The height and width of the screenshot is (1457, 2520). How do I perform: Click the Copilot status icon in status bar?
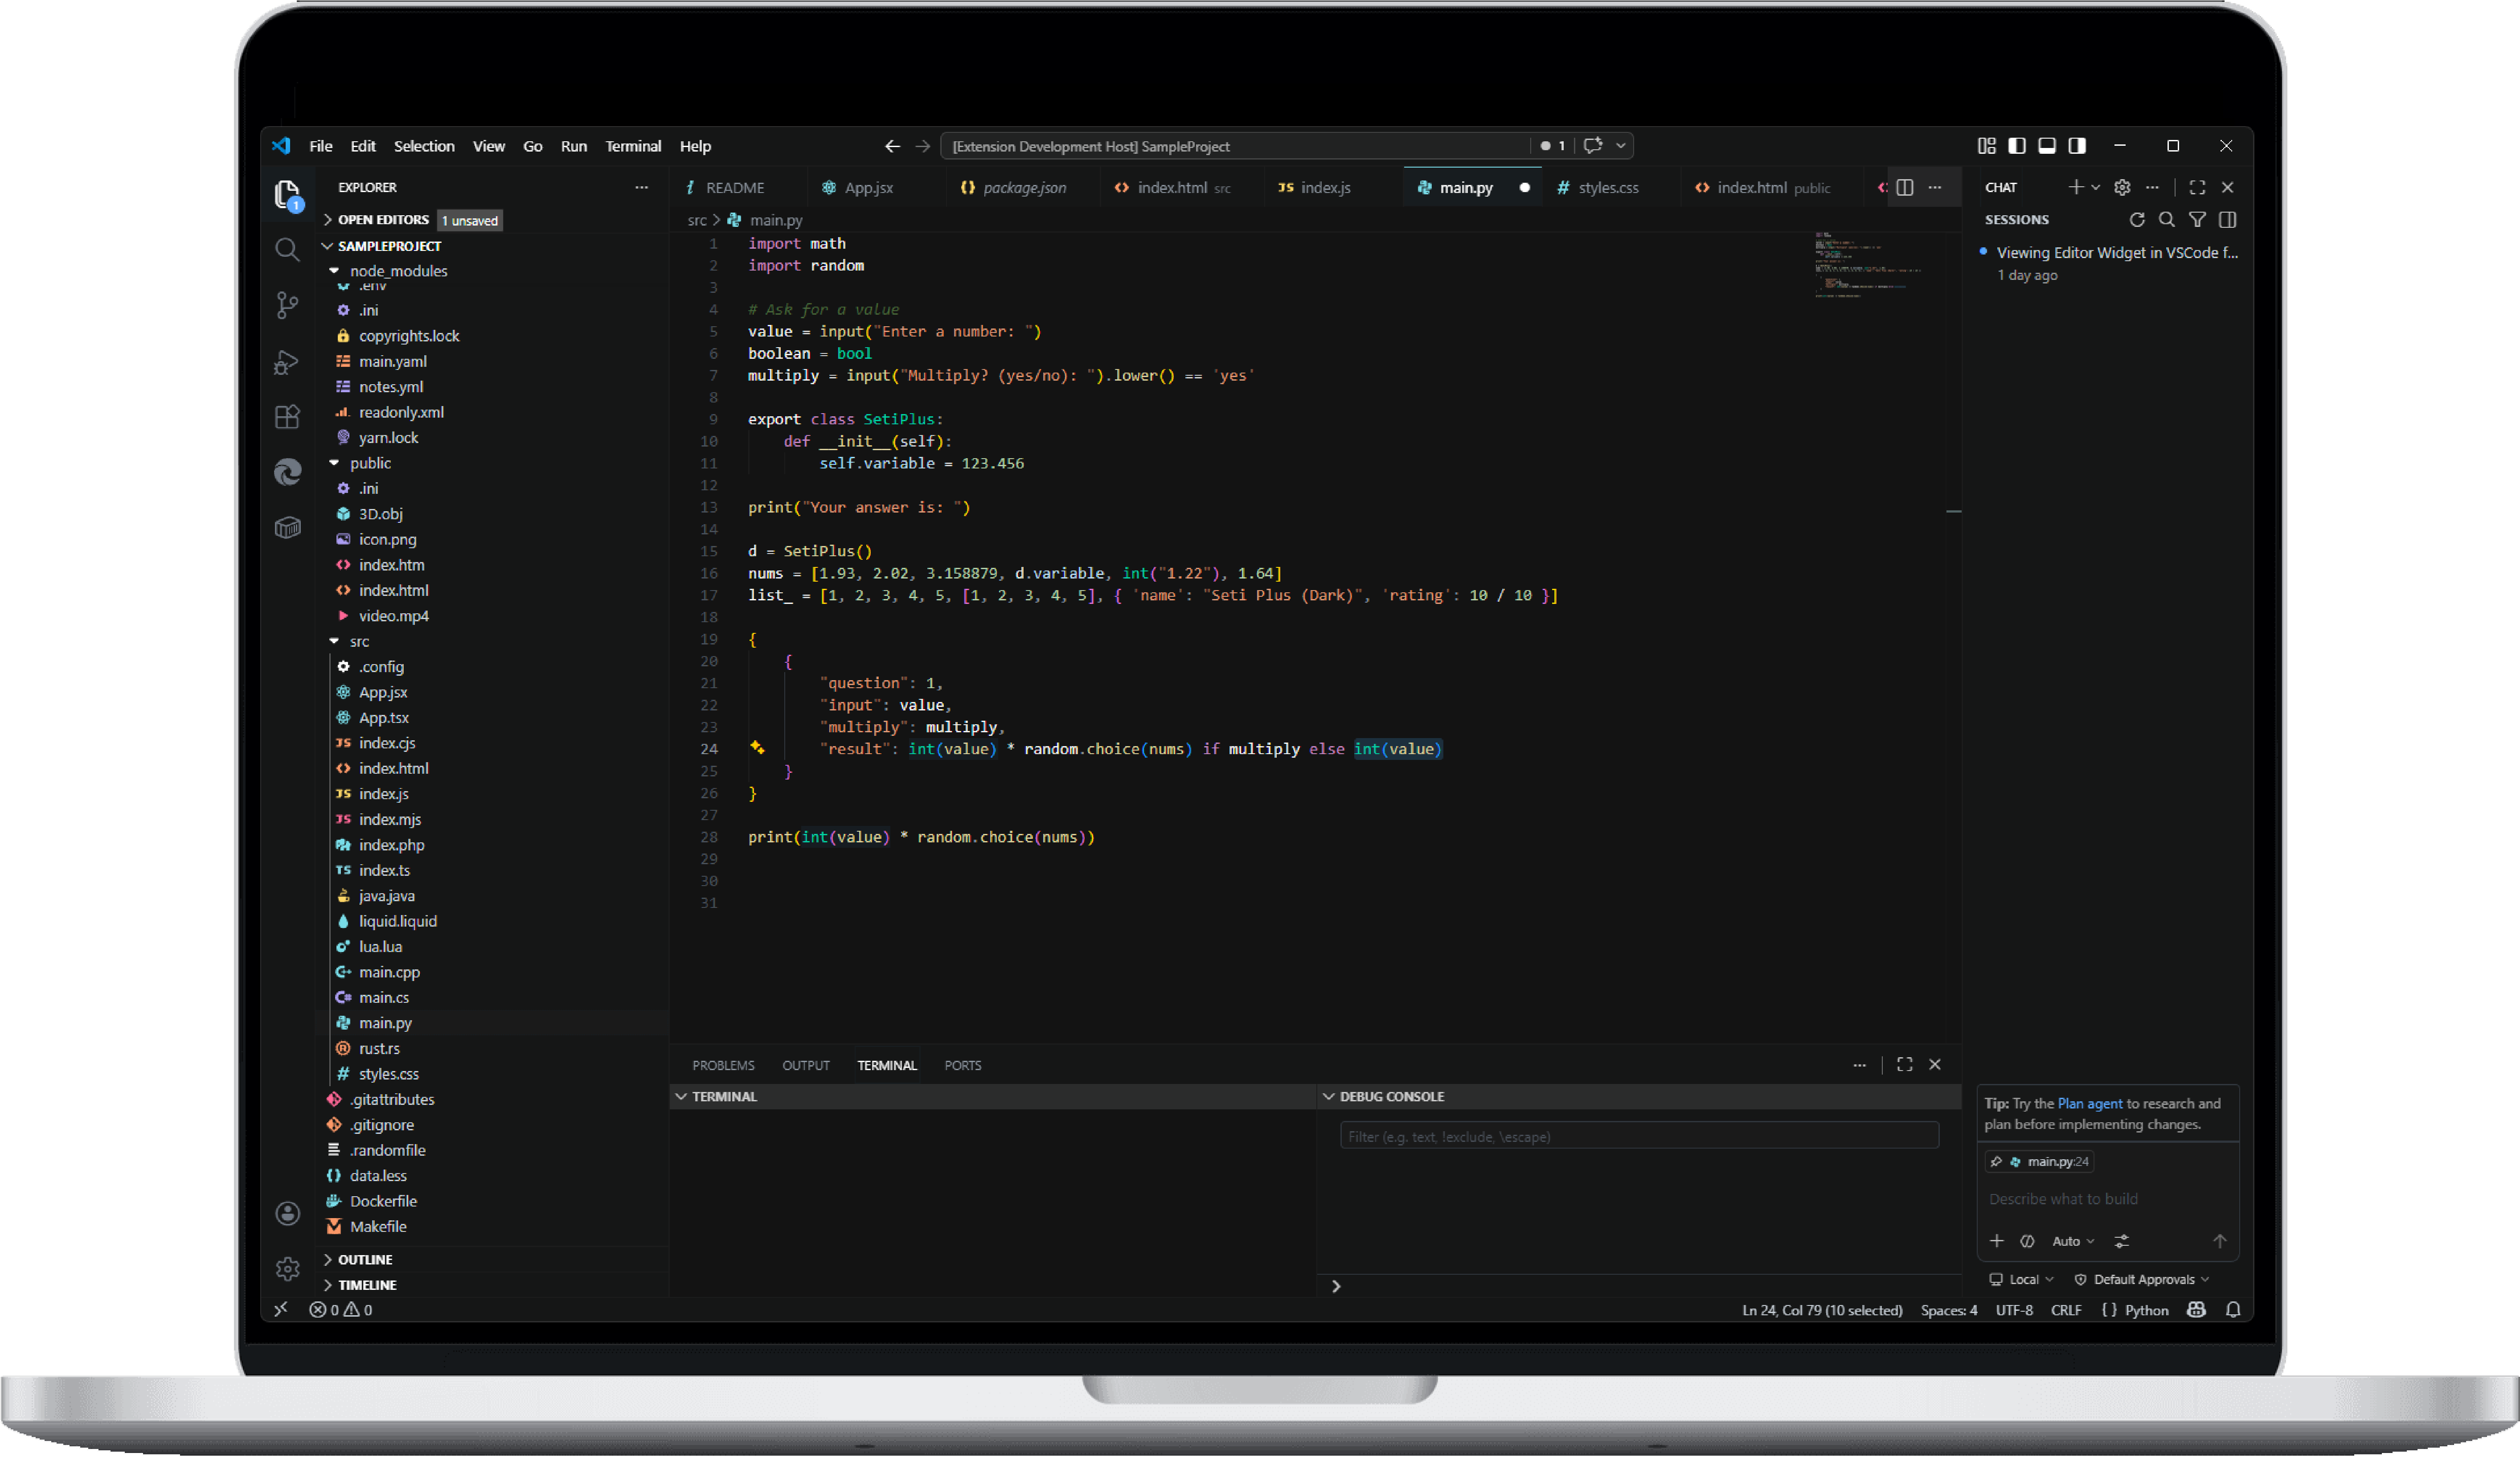pos(2196,1310)
